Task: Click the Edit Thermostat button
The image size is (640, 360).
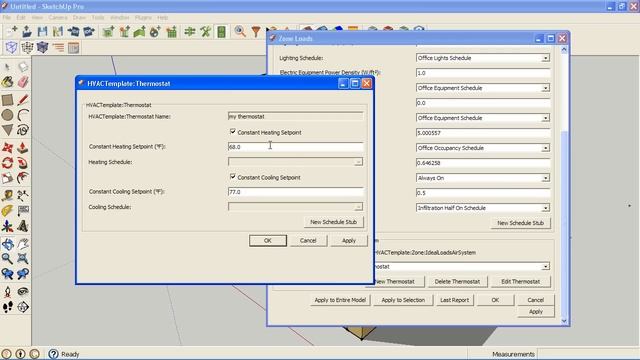Action: [520, 281]
